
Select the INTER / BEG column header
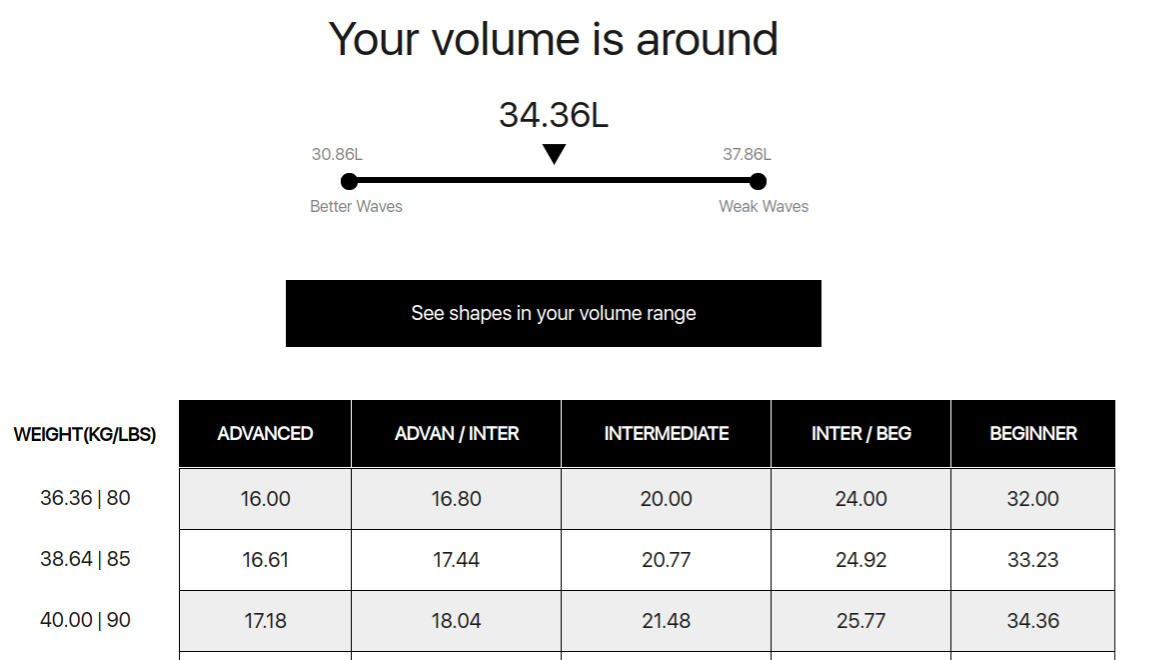(x=861, y=433)
